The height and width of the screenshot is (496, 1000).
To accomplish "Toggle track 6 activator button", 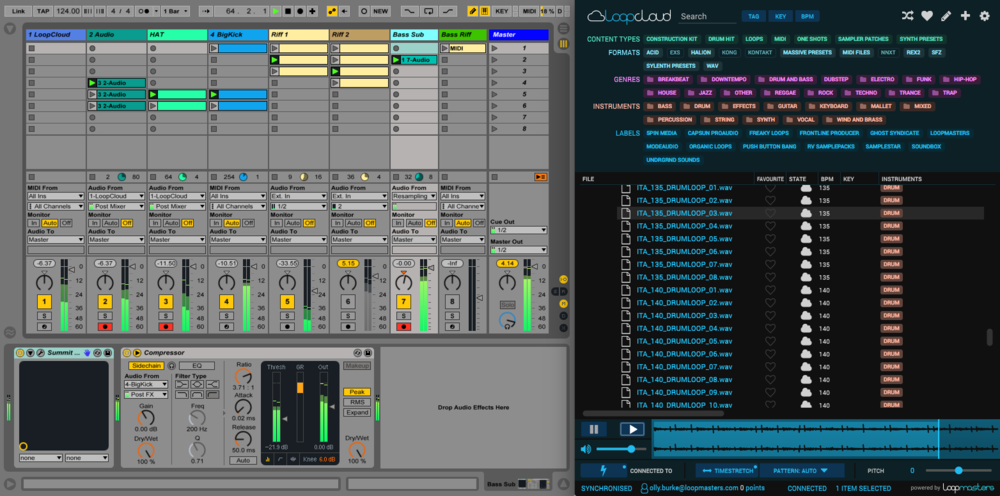I will click(x=348, y=302).
